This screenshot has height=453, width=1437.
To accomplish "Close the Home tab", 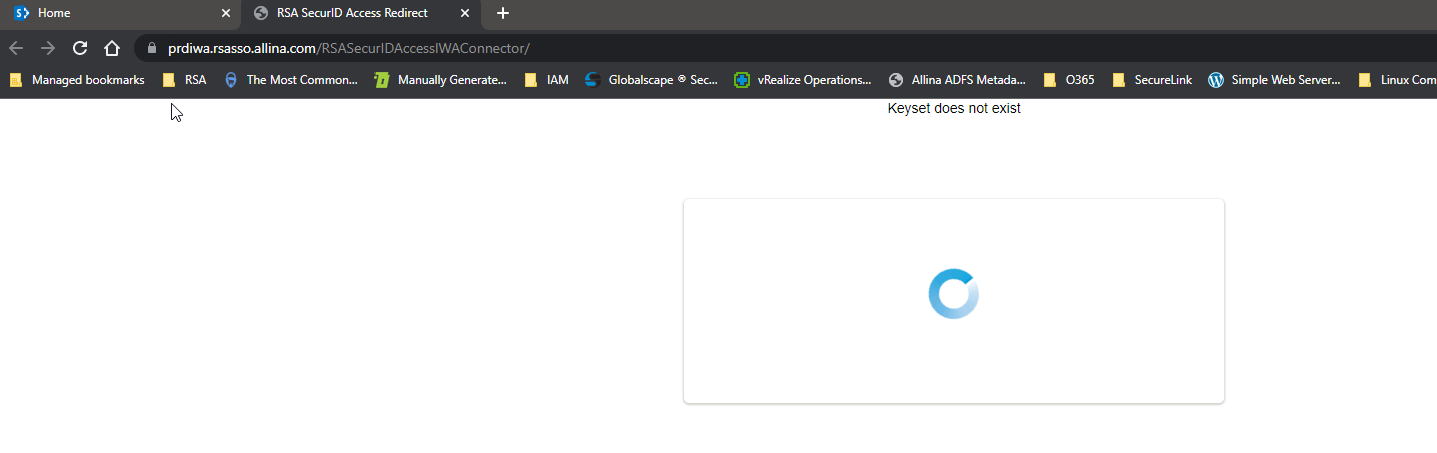I will point(226,13).
